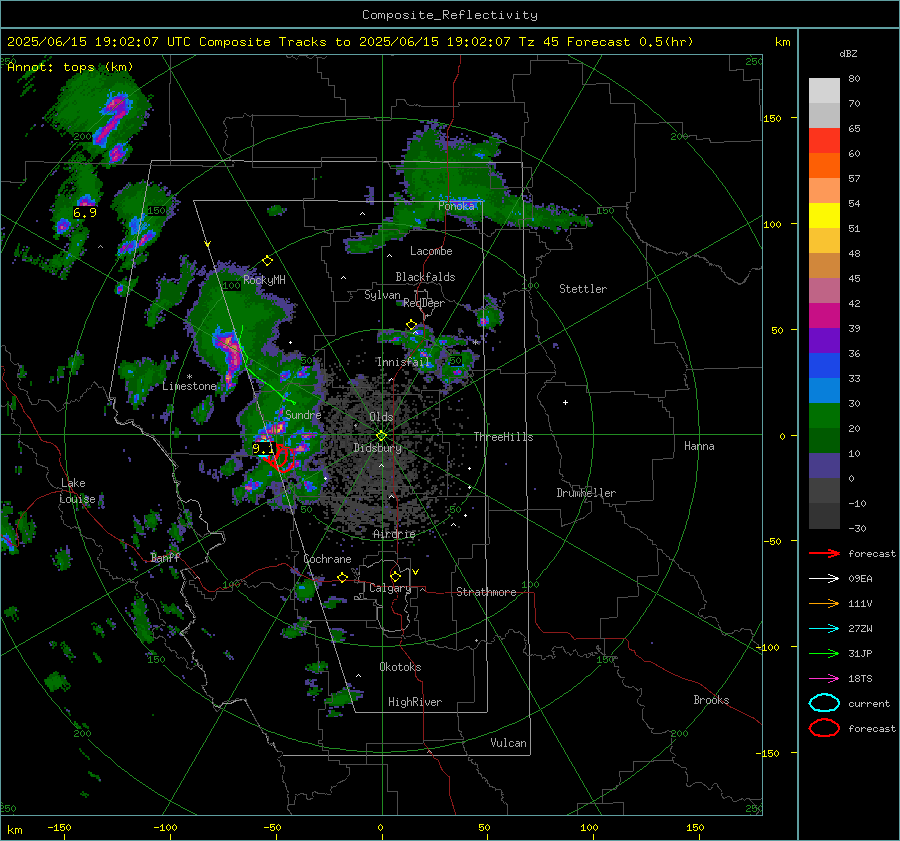The width and height of the screenshot is (900, 841).
Task: Click the Blackfalds city label
Action: pyautogui.click(x=425, y=277)
